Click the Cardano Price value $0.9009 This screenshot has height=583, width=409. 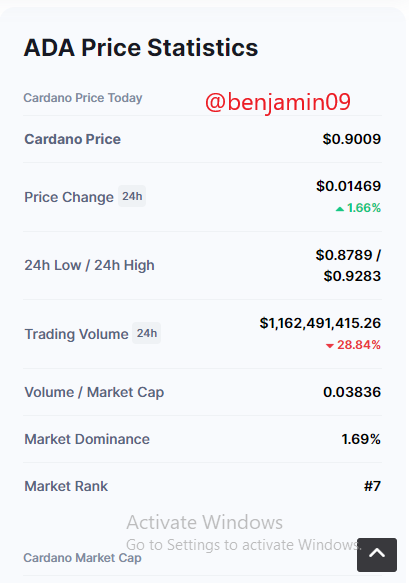point(352,139)
